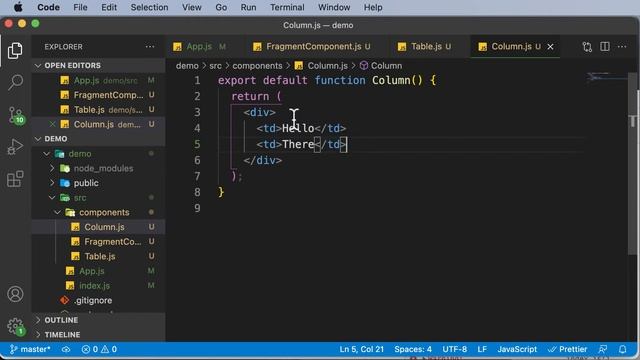
Task: Open Explorer more actions ellipsis
Action: [x=150, y=47]
